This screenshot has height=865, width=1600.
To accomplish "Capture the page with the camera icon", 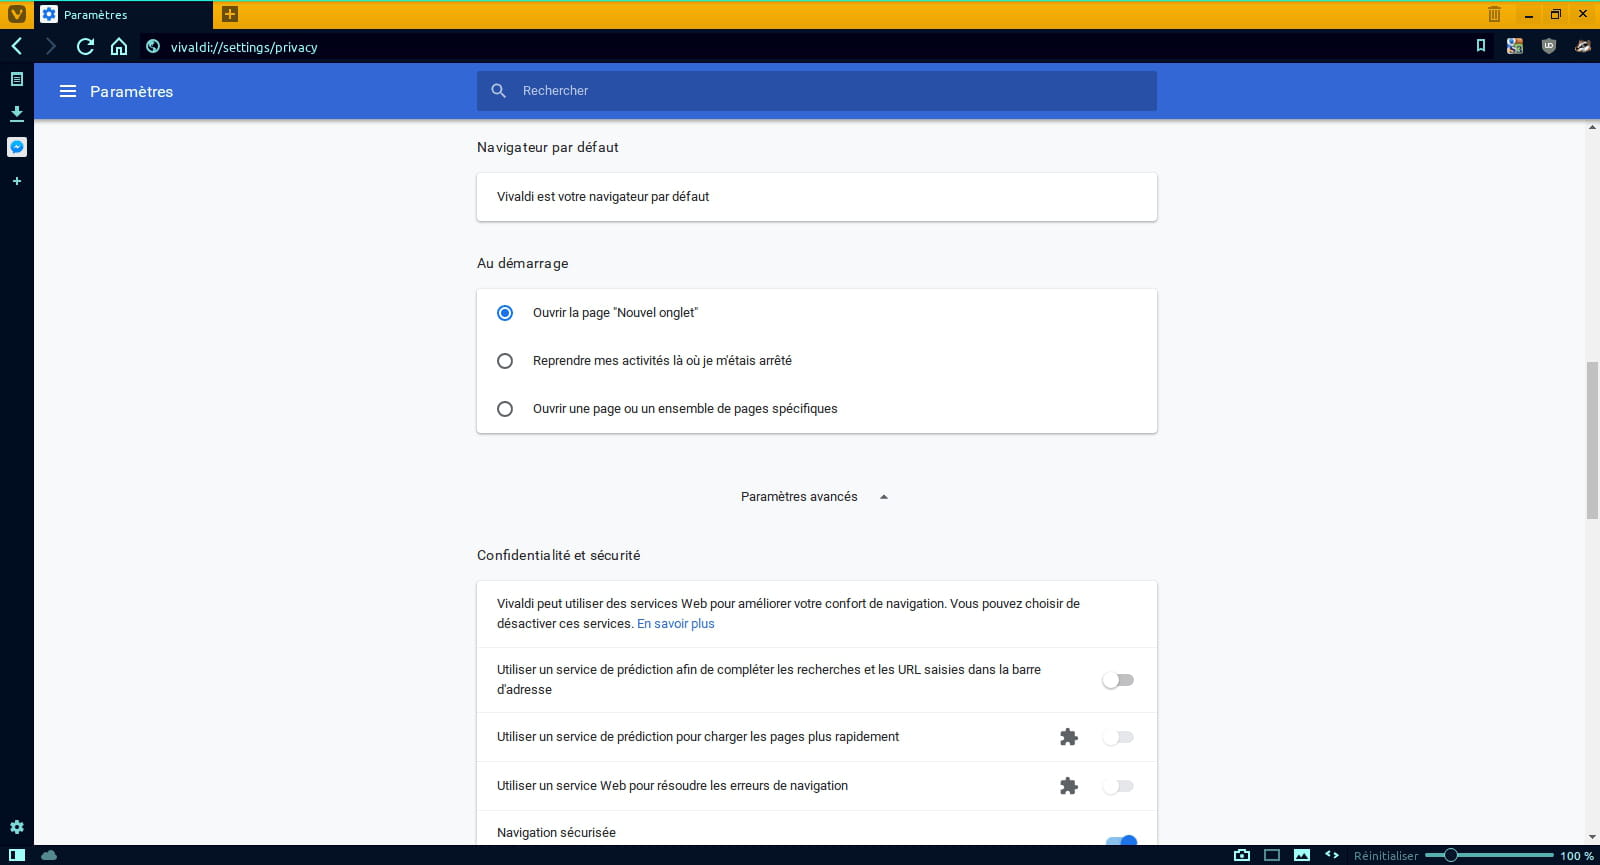I will pyautogui.click(x=1242, y=855).
